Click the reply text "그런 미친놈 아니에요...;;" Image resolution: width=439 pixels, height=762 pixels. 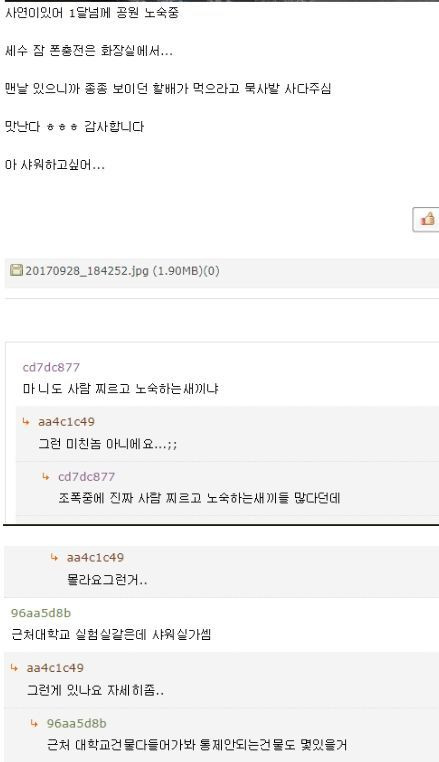[108, 444]
